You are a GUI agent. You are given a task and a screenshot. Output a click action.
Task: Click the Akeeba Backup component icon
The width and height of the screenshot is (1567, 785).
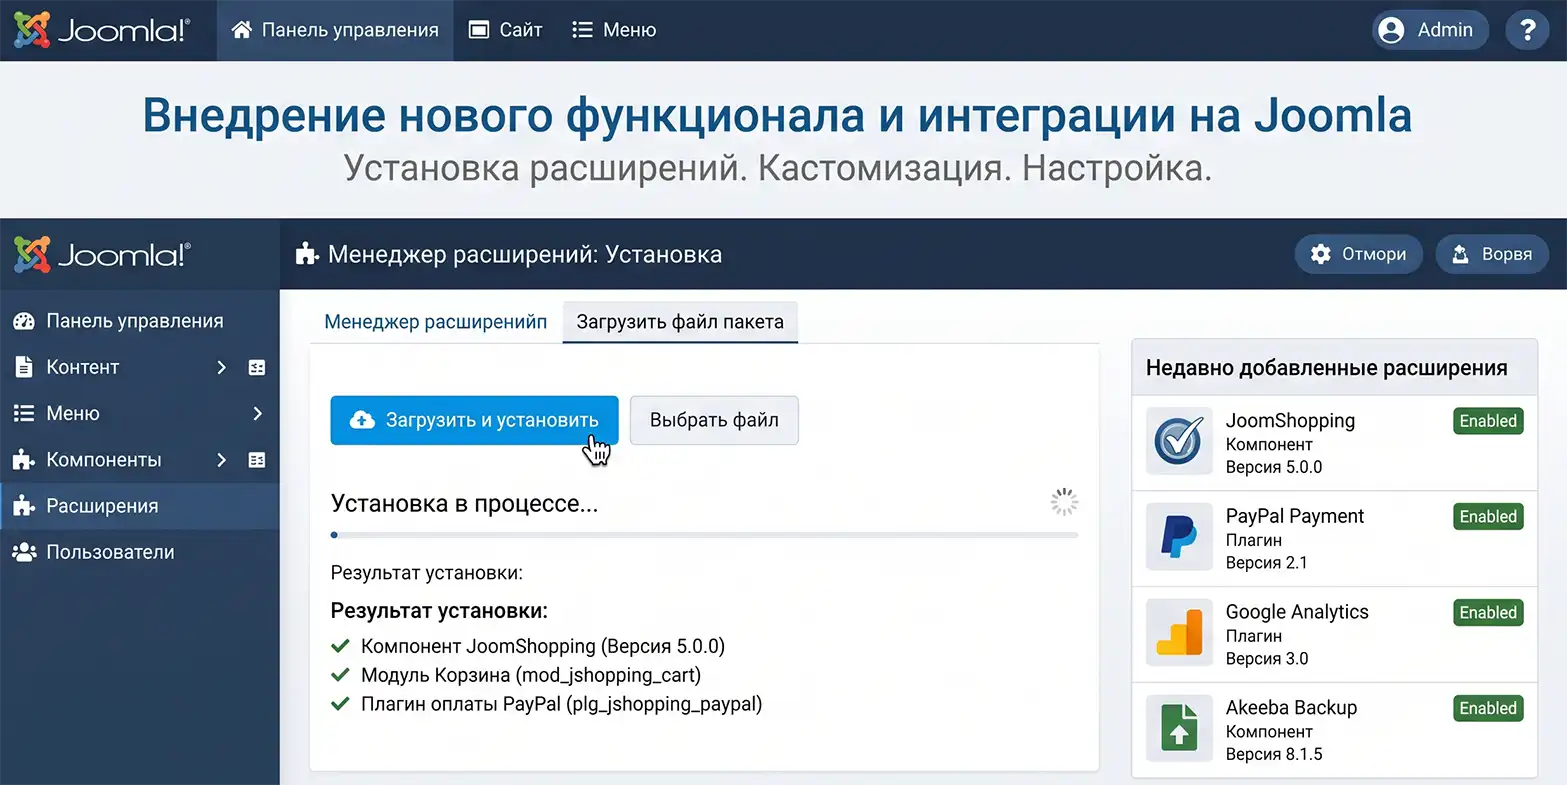1178,729
